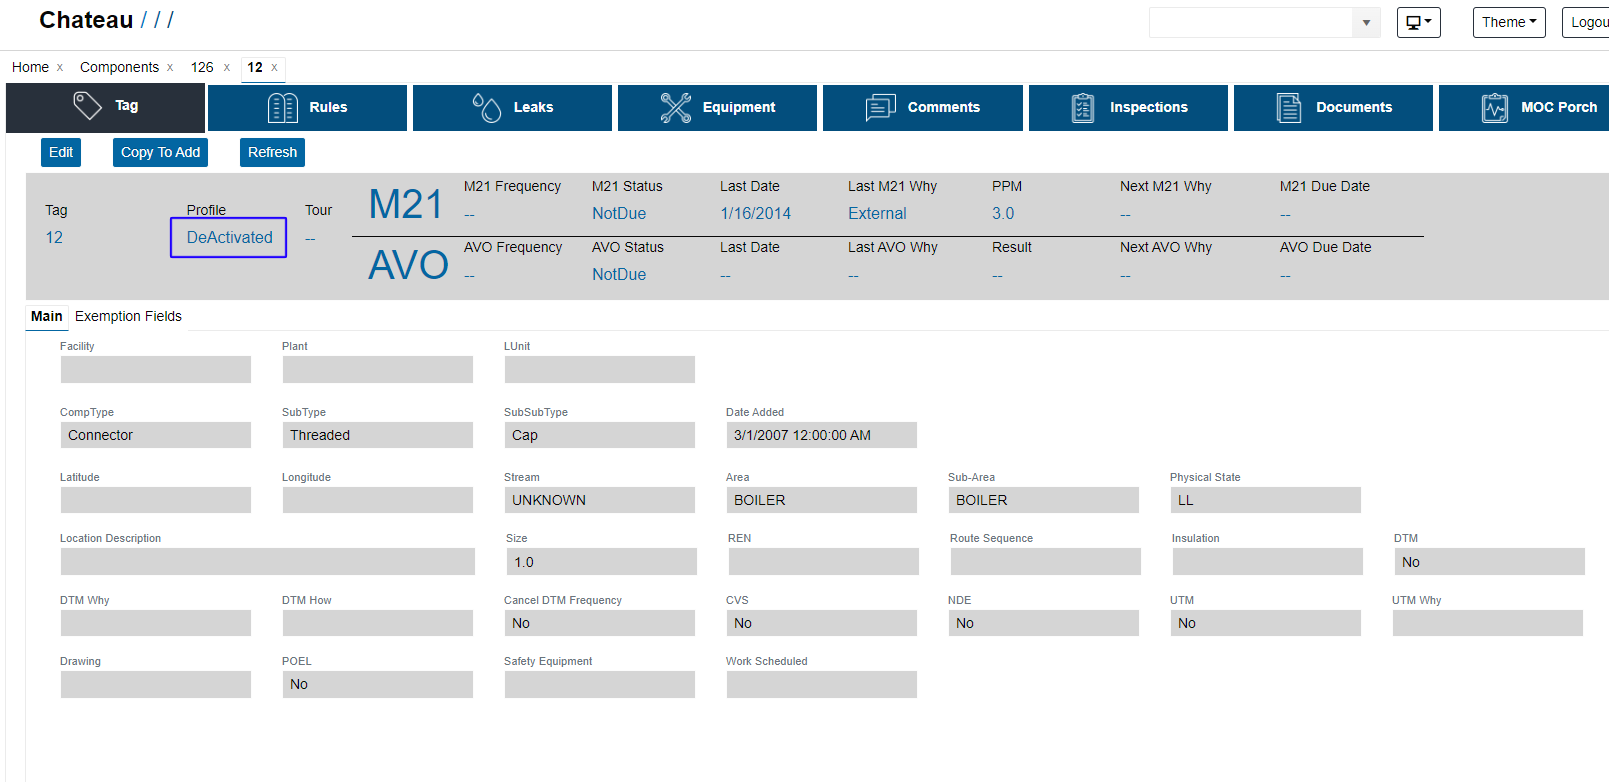Click the Physical State field showing LL
The height and width of the screenshot is (782, 1609).
click(1266, 500)
